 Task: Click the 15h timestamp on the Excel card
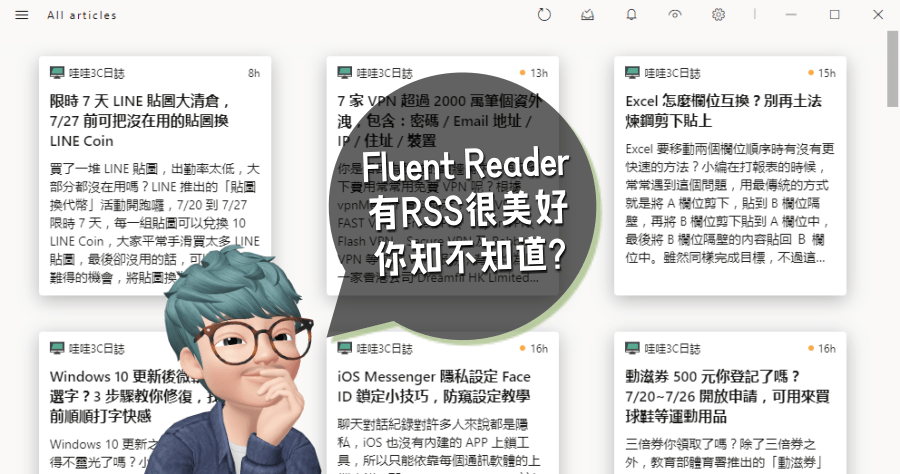point(827,73)
